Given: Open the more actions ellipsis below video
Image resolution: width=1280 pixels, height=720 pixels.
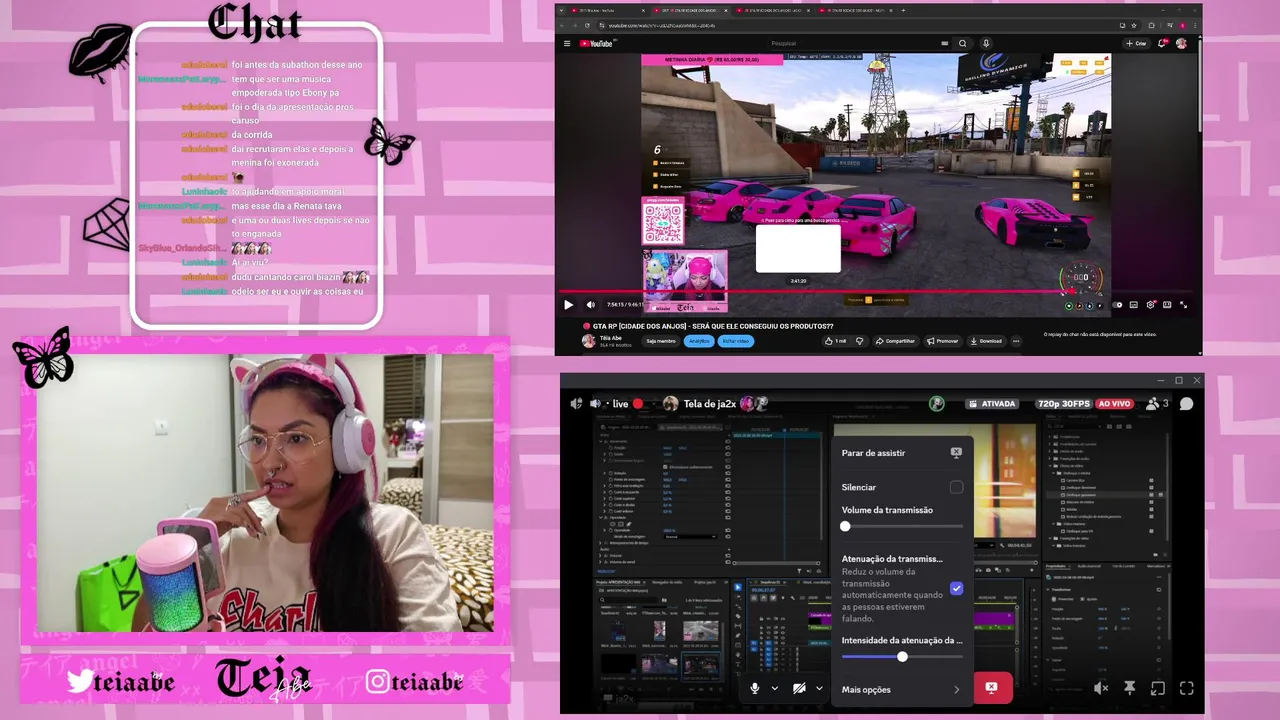Looking at the screenshot, I should pos(1016,341).
